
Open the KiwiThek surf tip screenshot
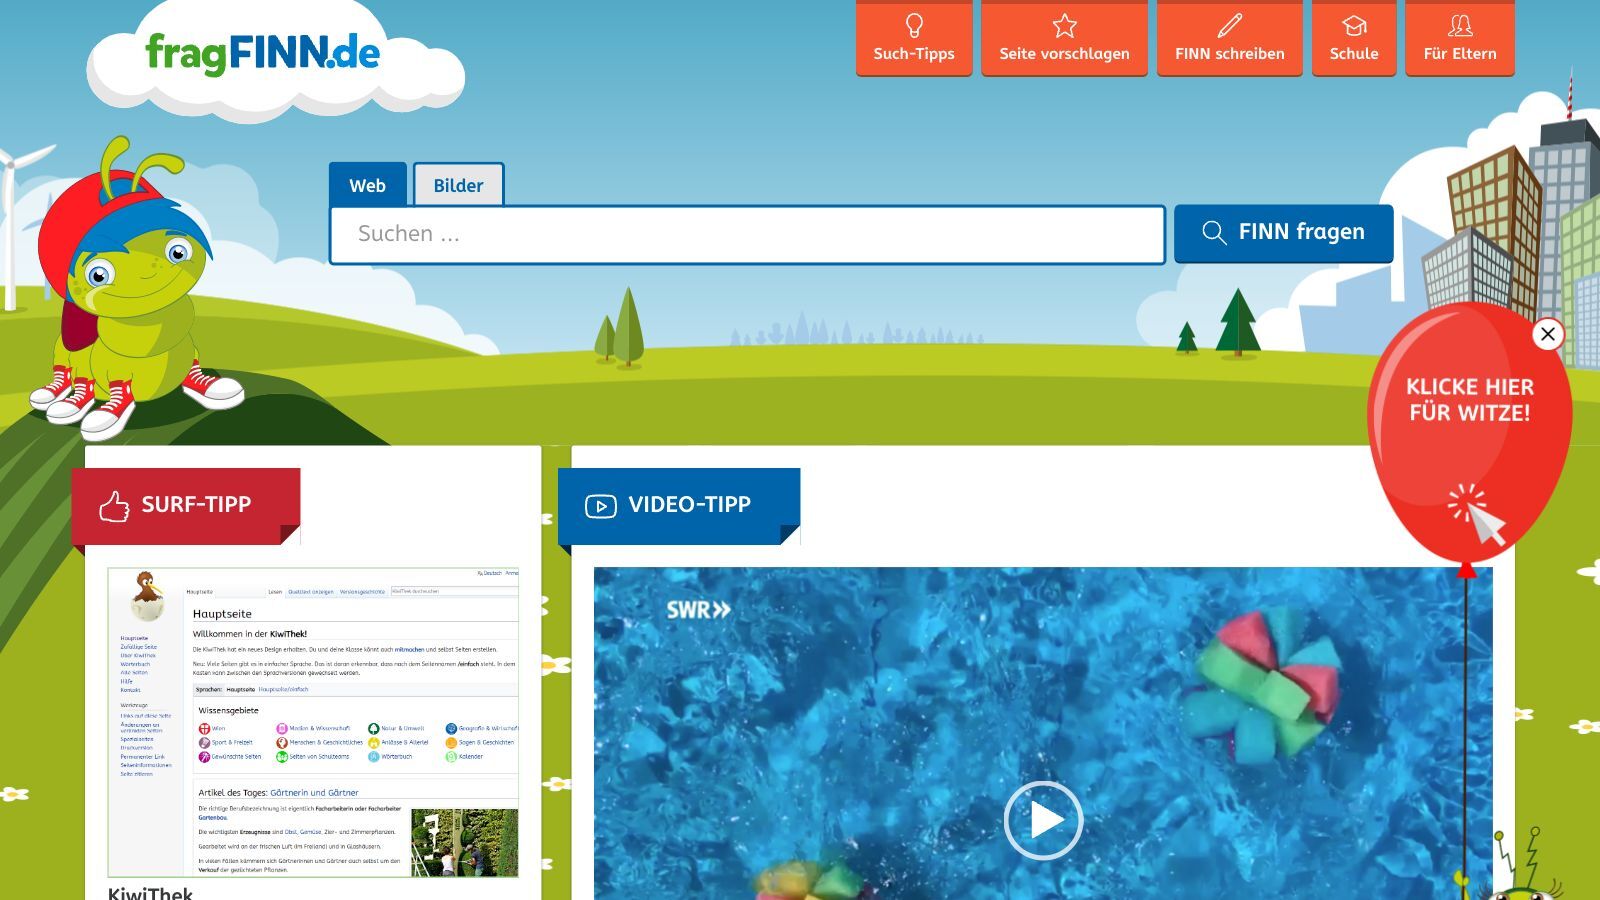coord(313,722)
